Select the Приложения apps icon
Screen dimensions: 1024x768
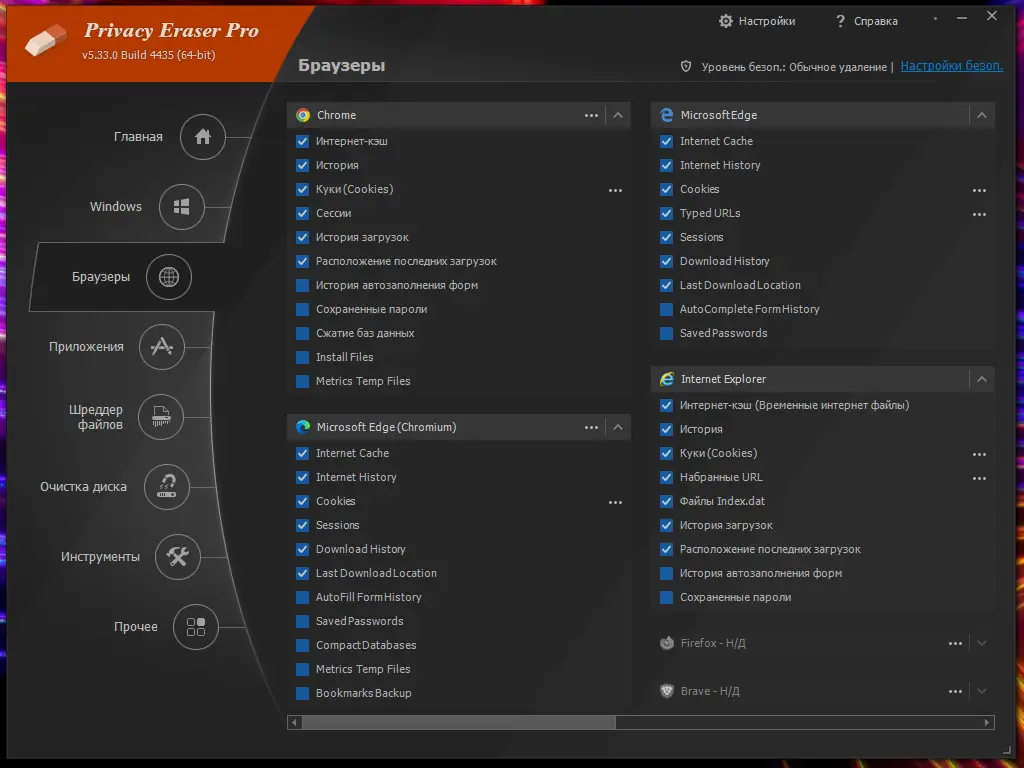click(x=162, y=347)
